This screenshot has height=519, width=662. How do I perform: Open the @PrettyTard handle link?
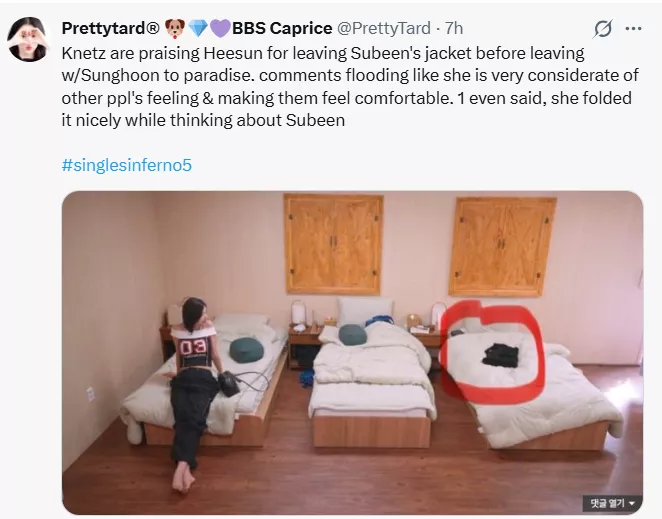383,28
